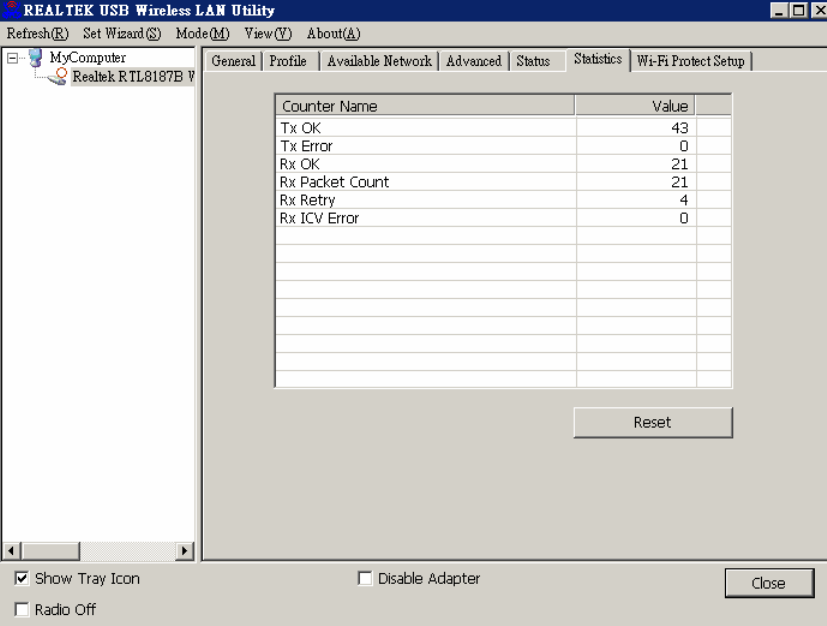
Task: Collapse the MyComputer tree node
Action: 12,57
